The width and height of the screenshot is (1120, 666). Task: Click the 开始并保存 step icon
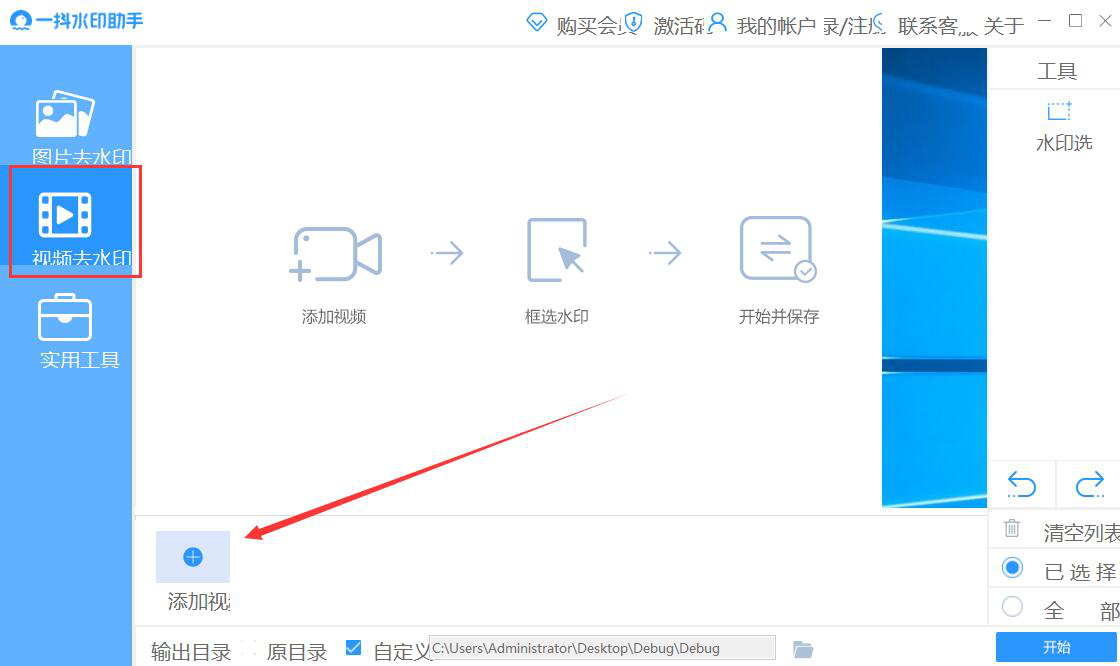pos(778,249)
